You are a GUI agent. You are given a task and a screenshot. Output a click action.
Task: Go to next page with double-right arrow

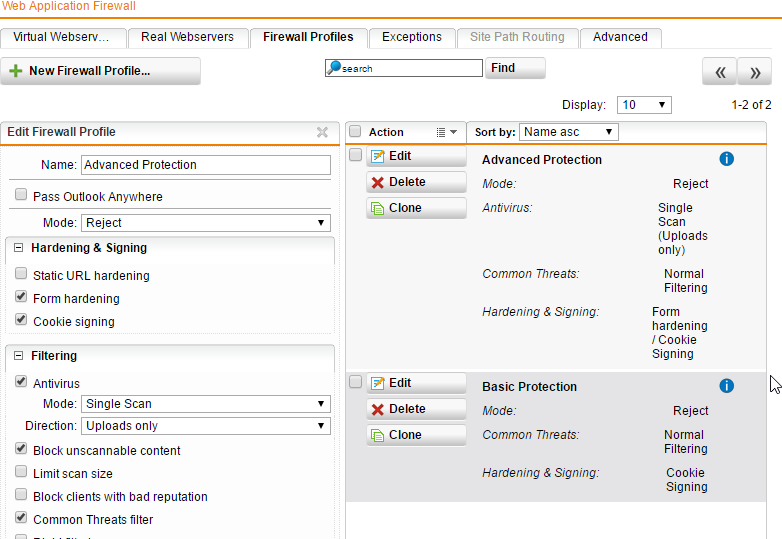[x=755, y=72]
